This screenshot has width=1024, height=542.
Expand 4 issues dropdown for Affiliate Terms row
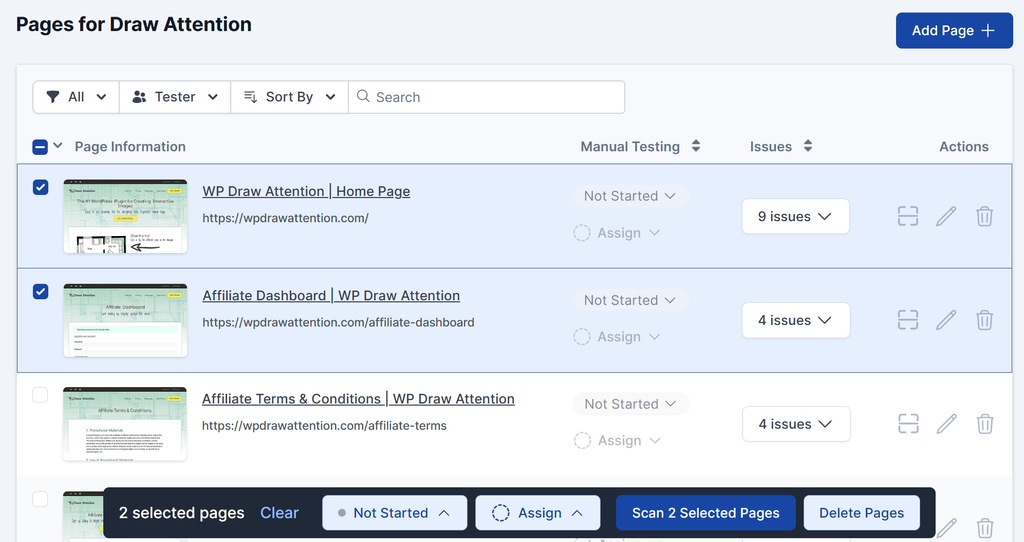[x=796, y=424]
